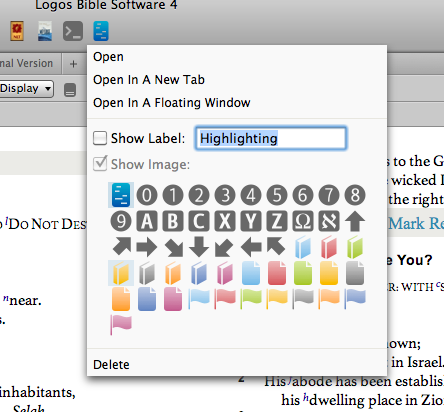Open the book cover shortcut in toolbar
Image resolution: width=444 pixels, height=412 pixels.
[x=45, y=31]
